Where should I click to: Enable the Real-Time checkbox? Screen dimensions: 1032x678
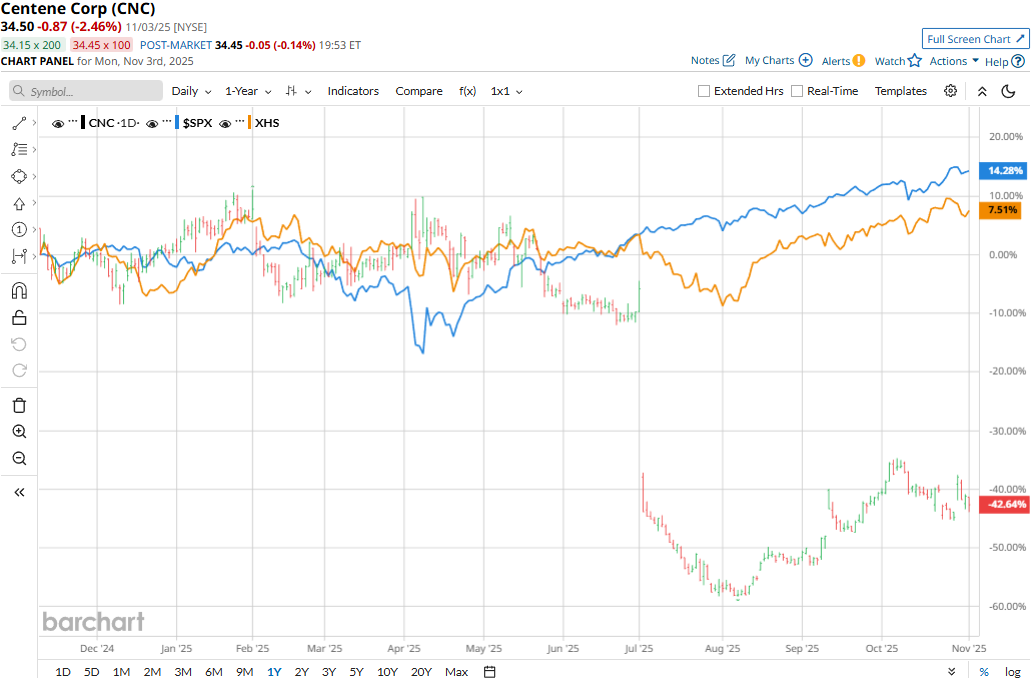click(797, 91)
